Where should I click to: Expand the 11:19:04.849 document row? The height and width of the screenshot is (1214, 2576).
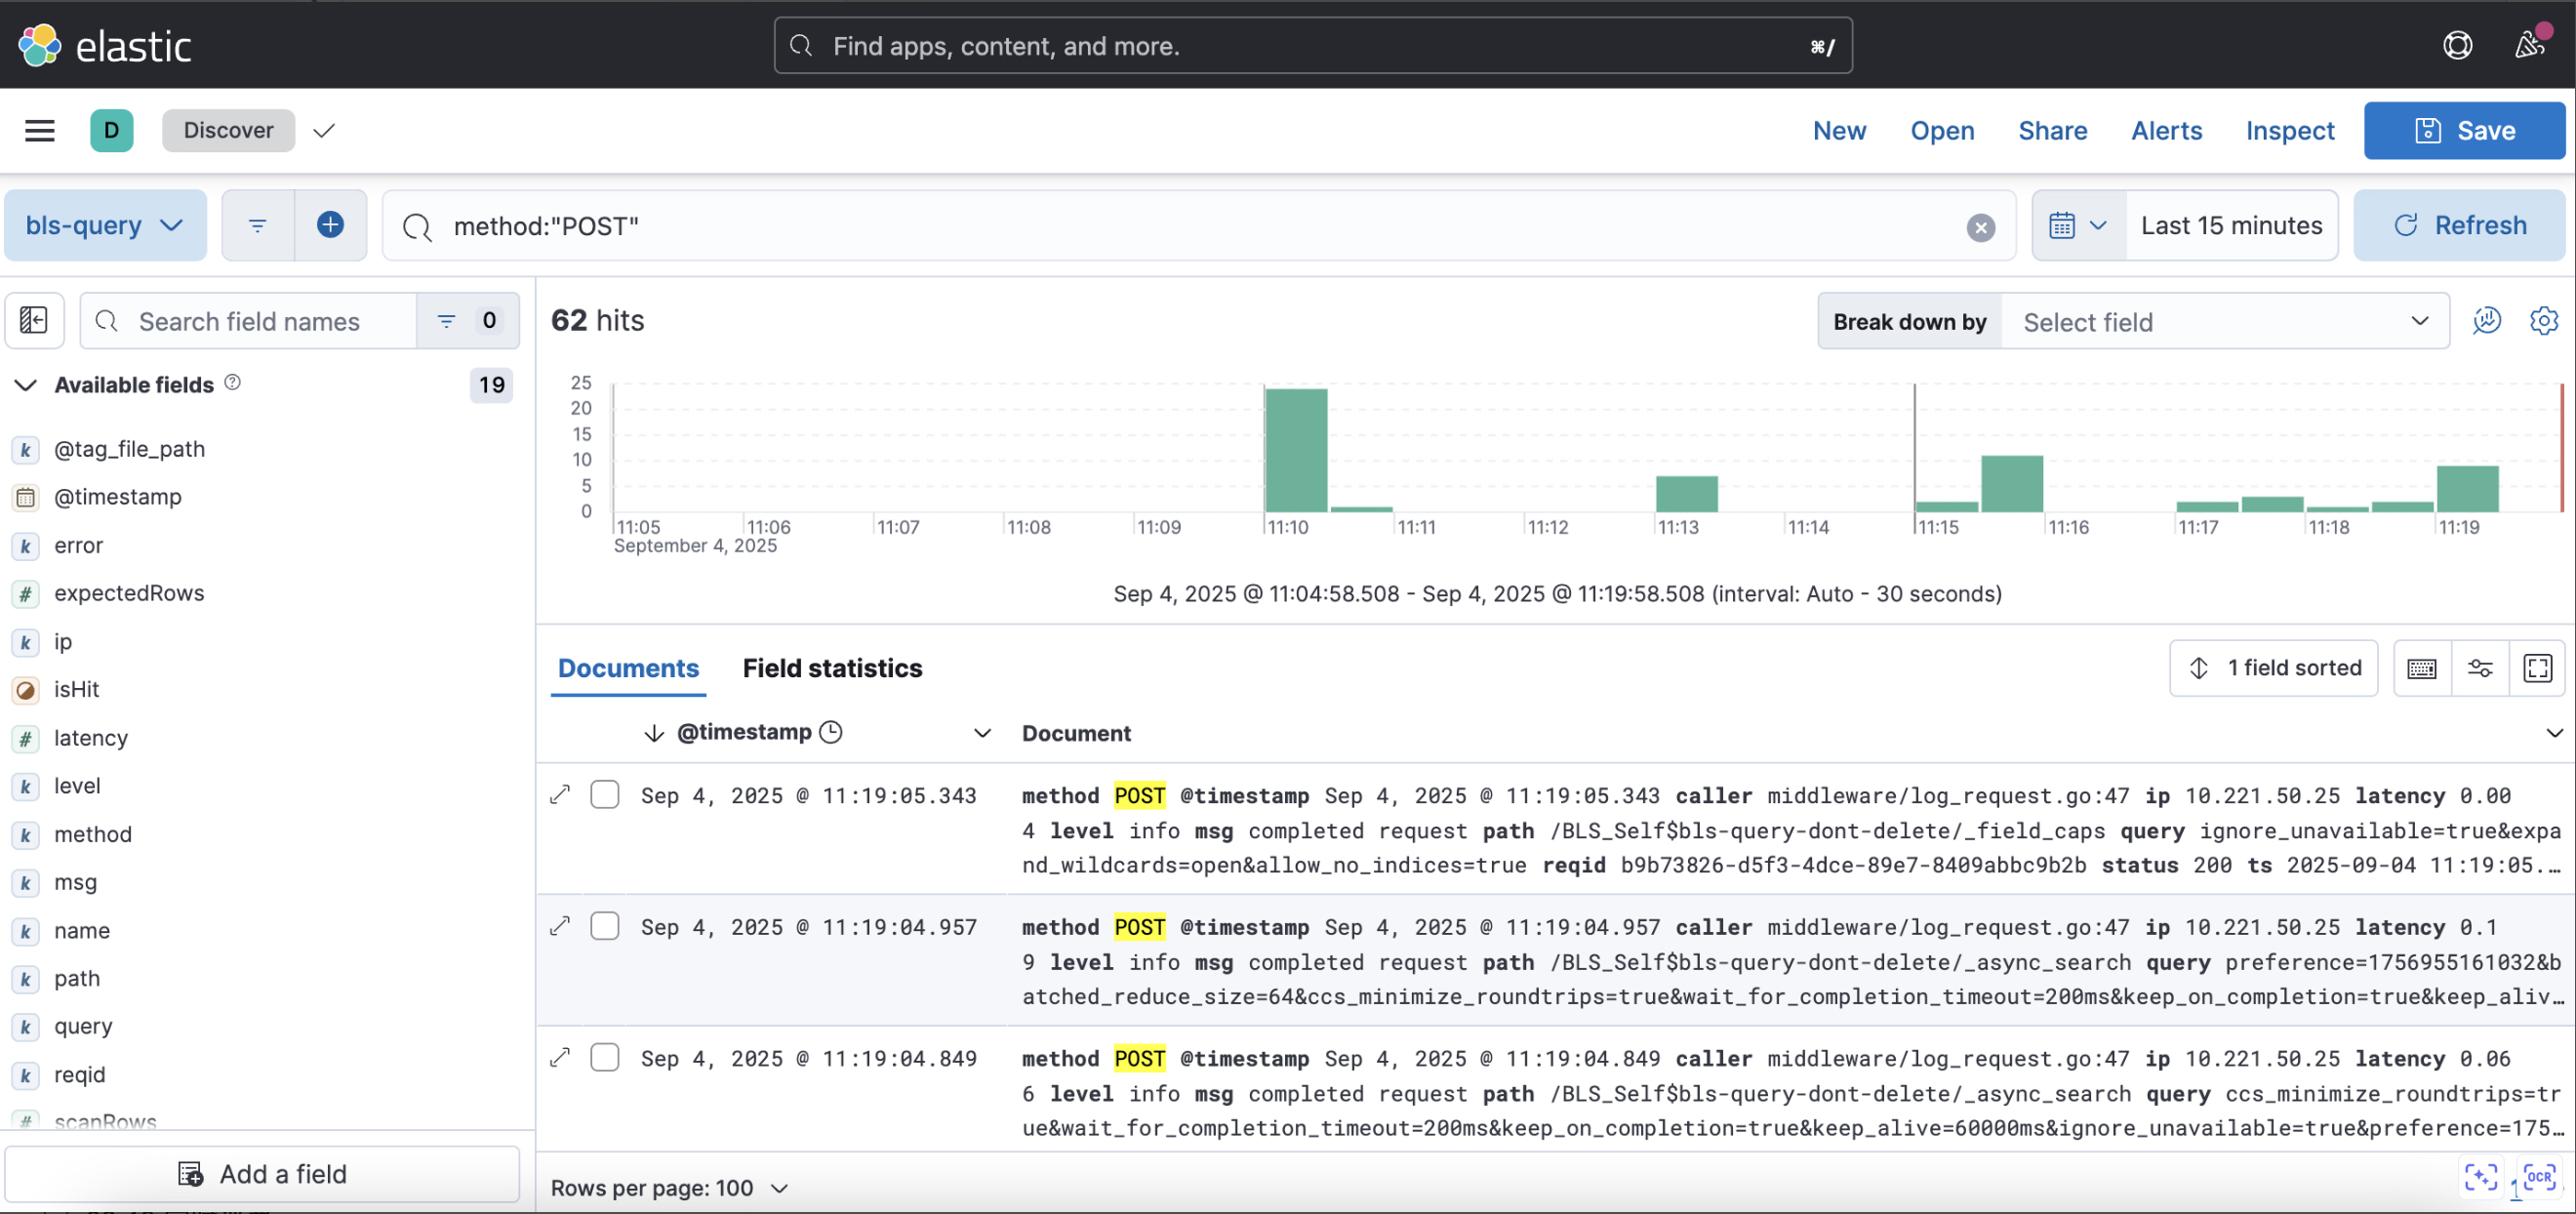click(x=560, y=1057)
